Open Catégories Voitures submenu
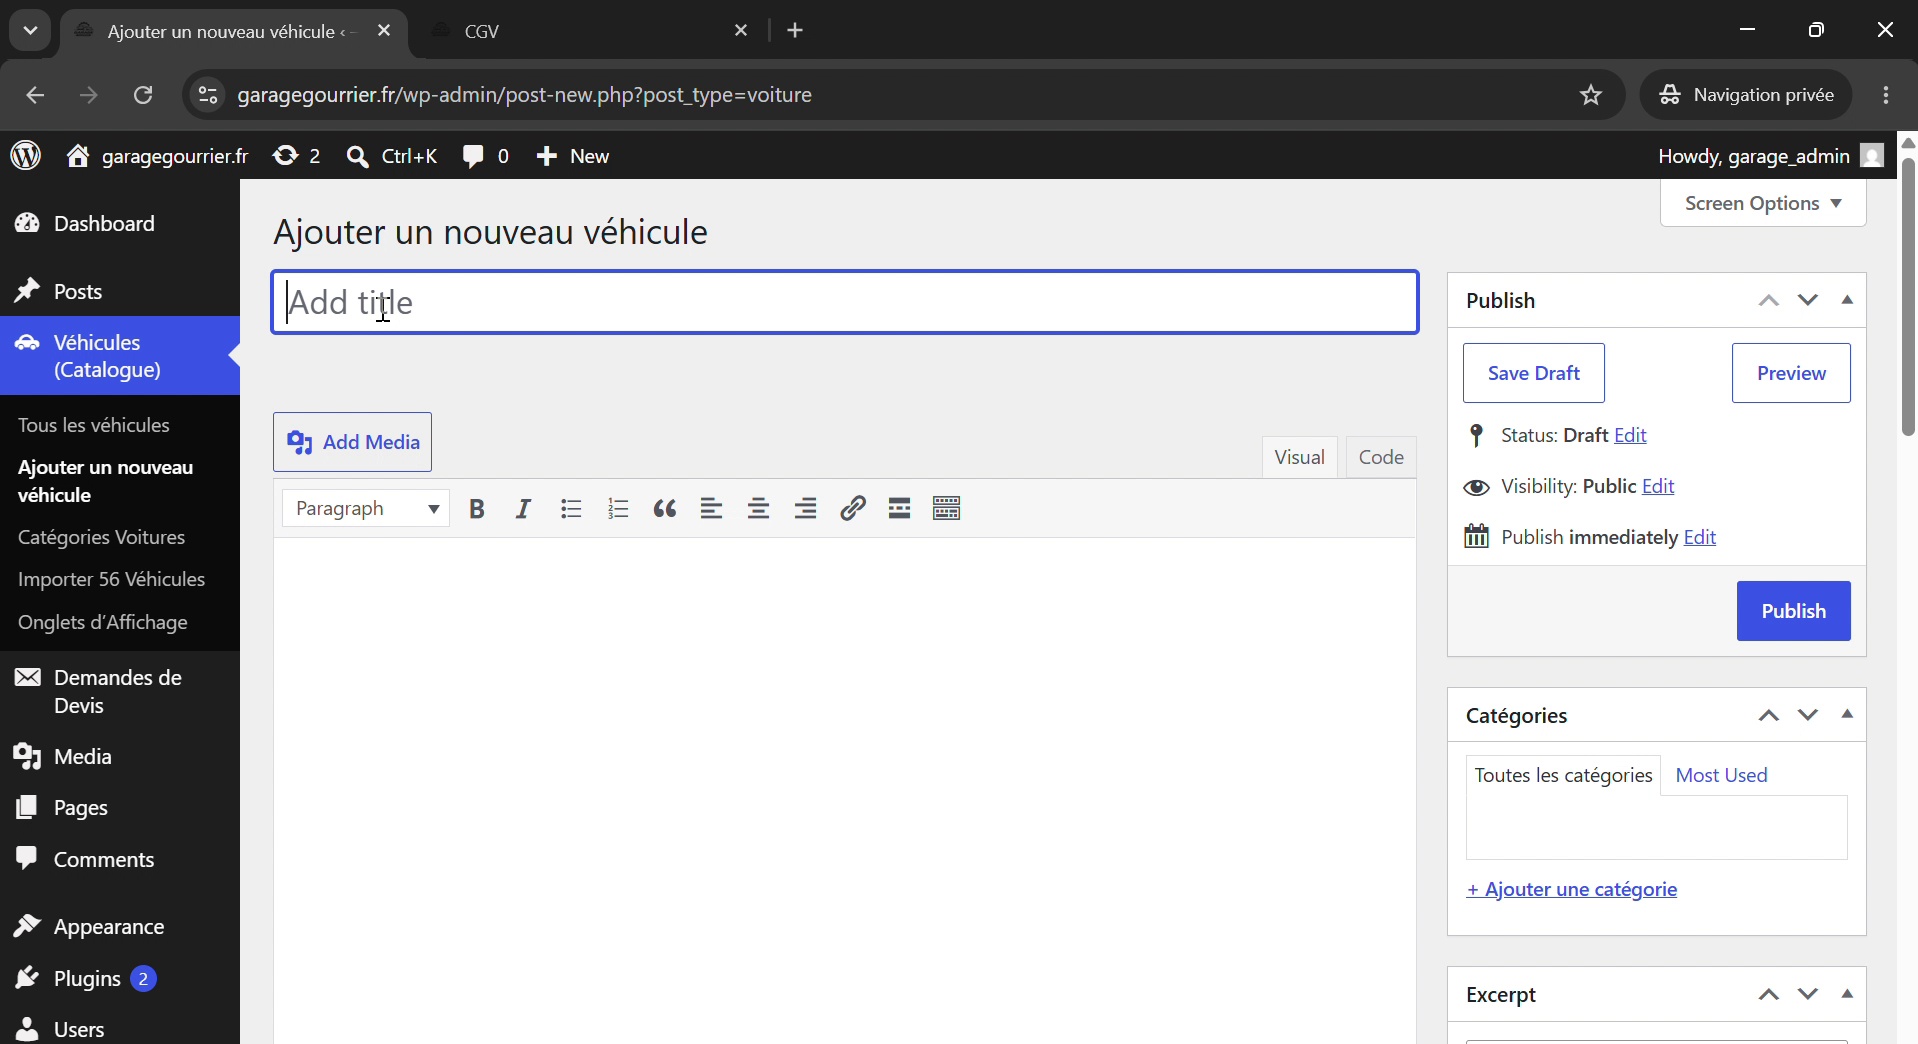The height and width of the screenshot is (1044, 1918). (x=102, y=538)
